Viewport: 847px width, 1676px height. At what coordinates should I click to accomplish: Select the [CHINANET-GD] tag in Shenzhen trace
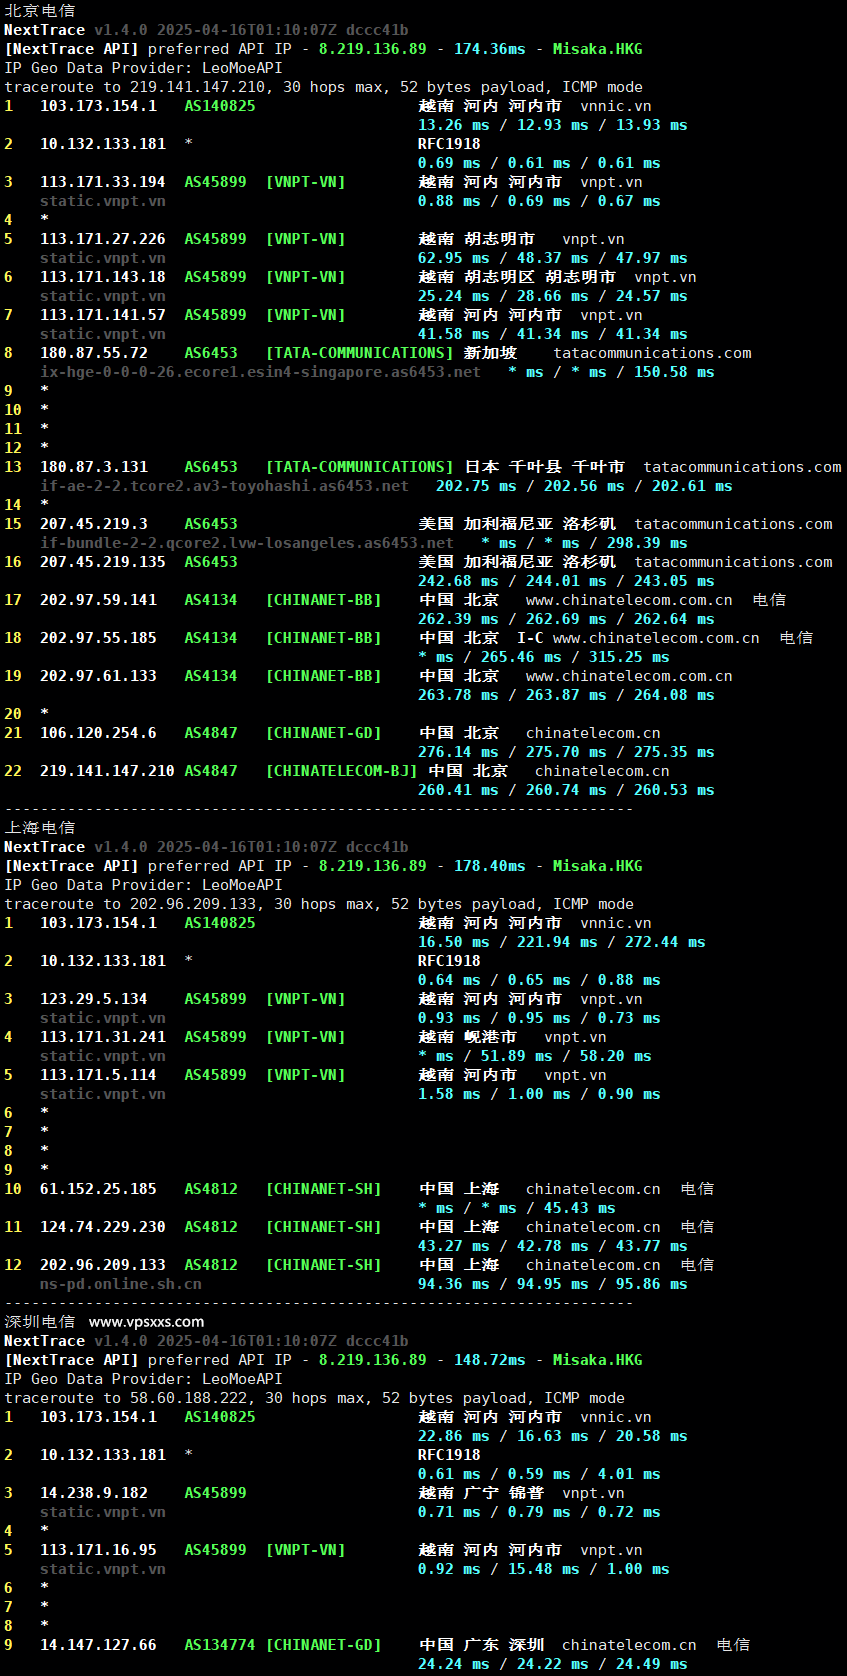(323, 1645)
